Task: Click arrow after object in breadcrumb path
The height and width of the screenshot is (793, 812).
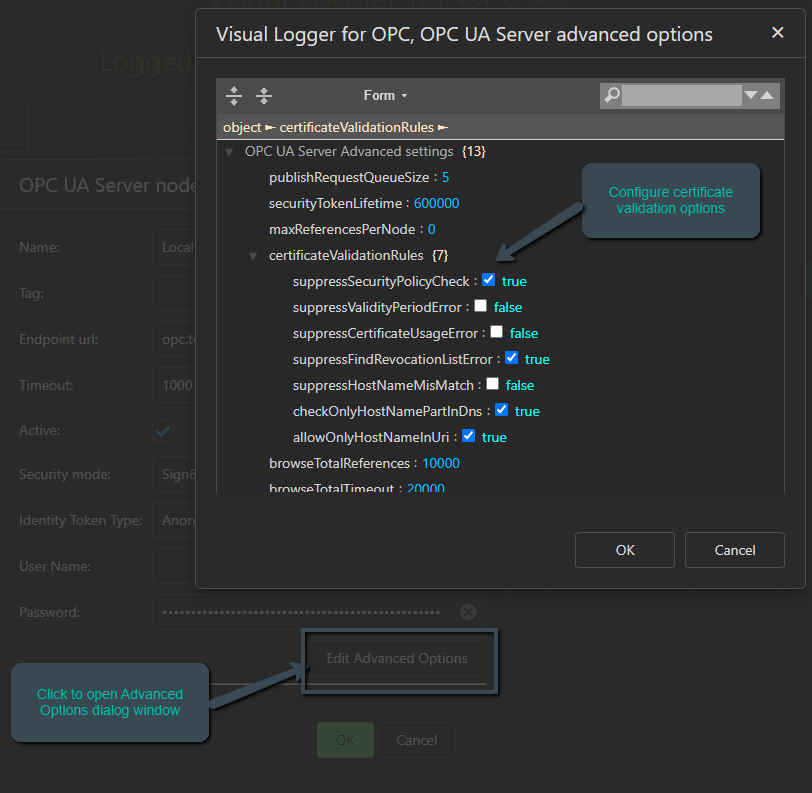Action: tap(270, 127)
